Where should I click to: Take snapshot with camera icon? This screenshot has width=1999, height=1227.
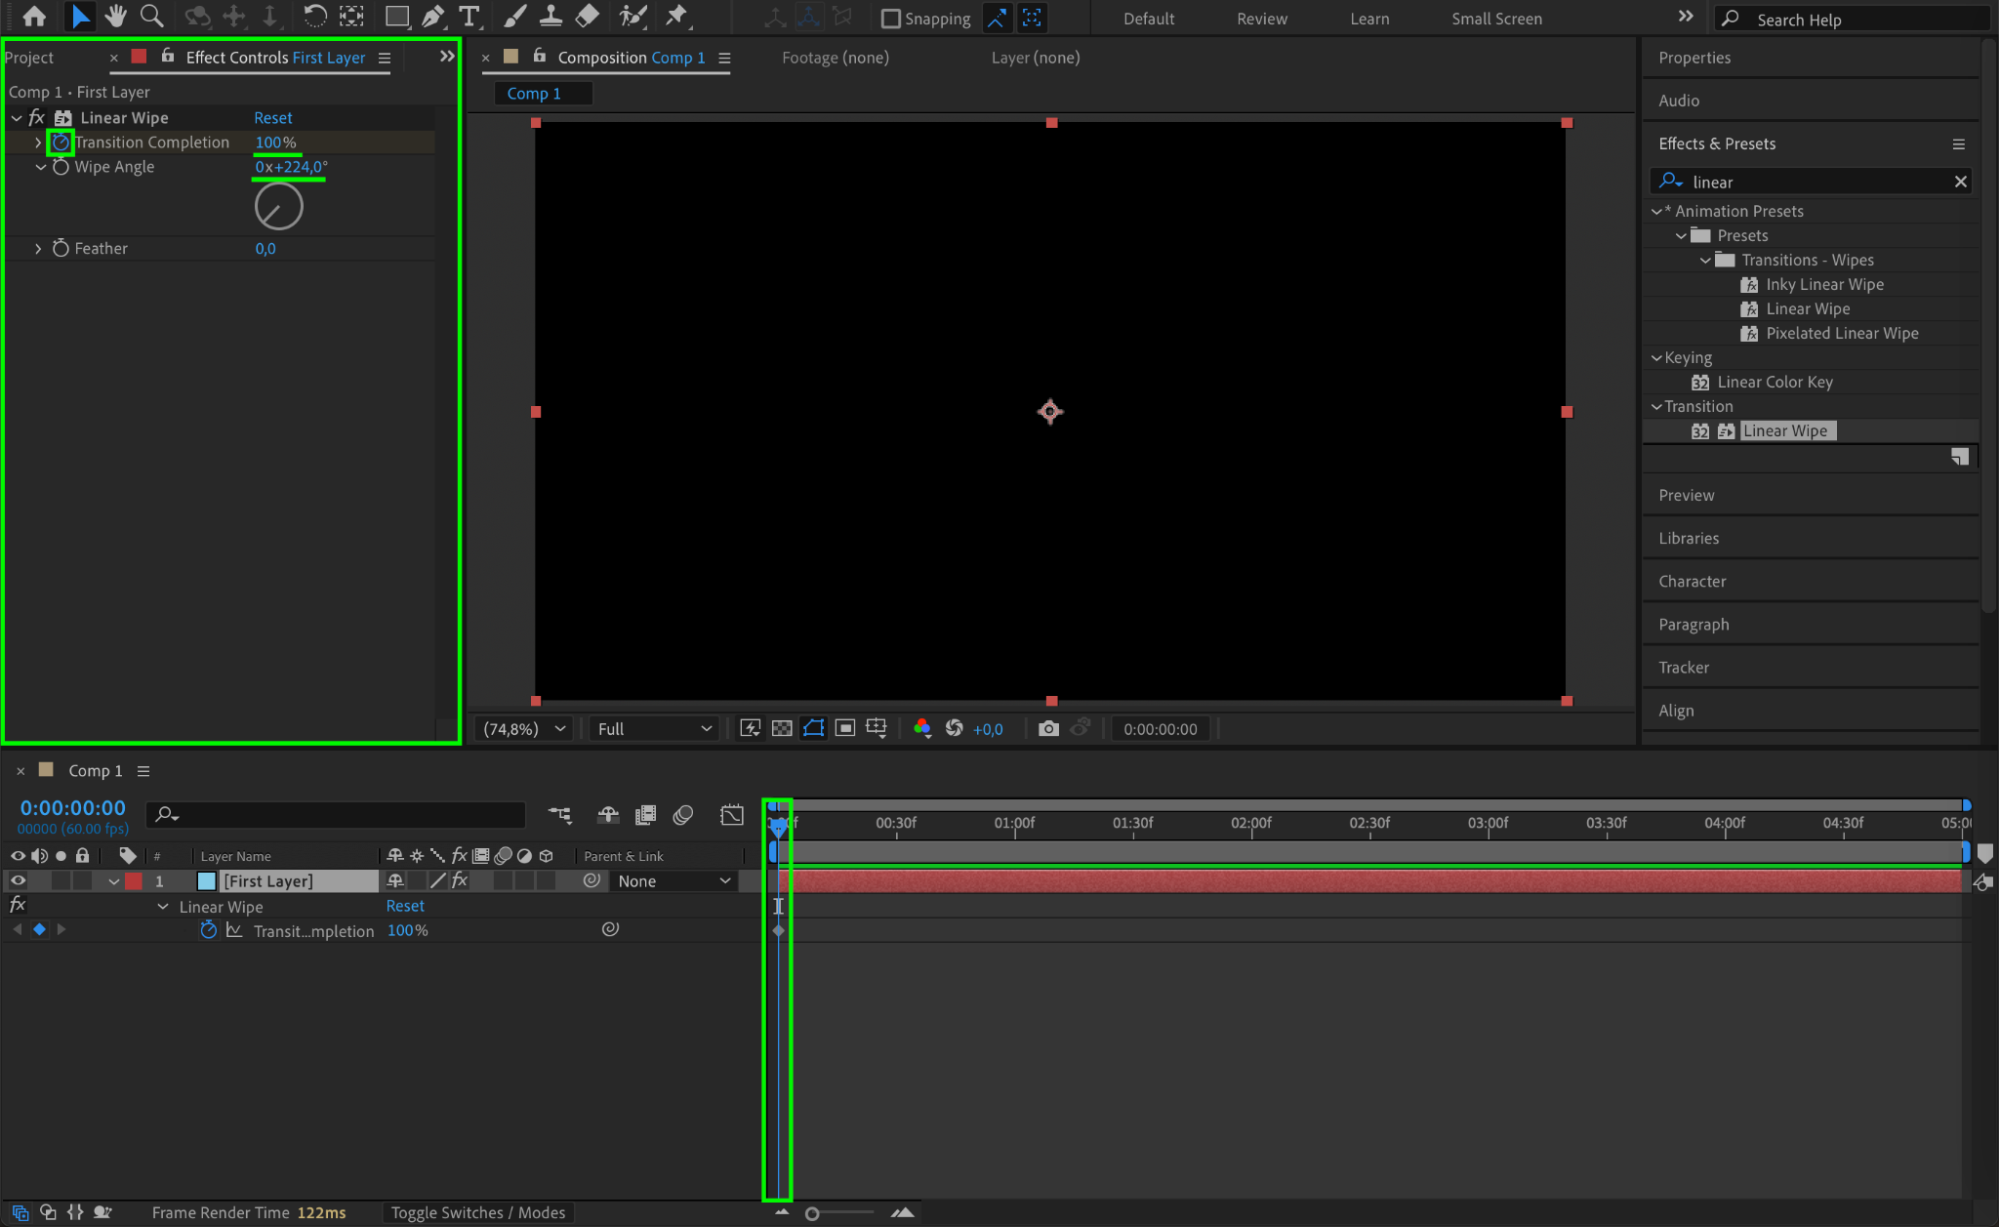tap(1047, 728)
